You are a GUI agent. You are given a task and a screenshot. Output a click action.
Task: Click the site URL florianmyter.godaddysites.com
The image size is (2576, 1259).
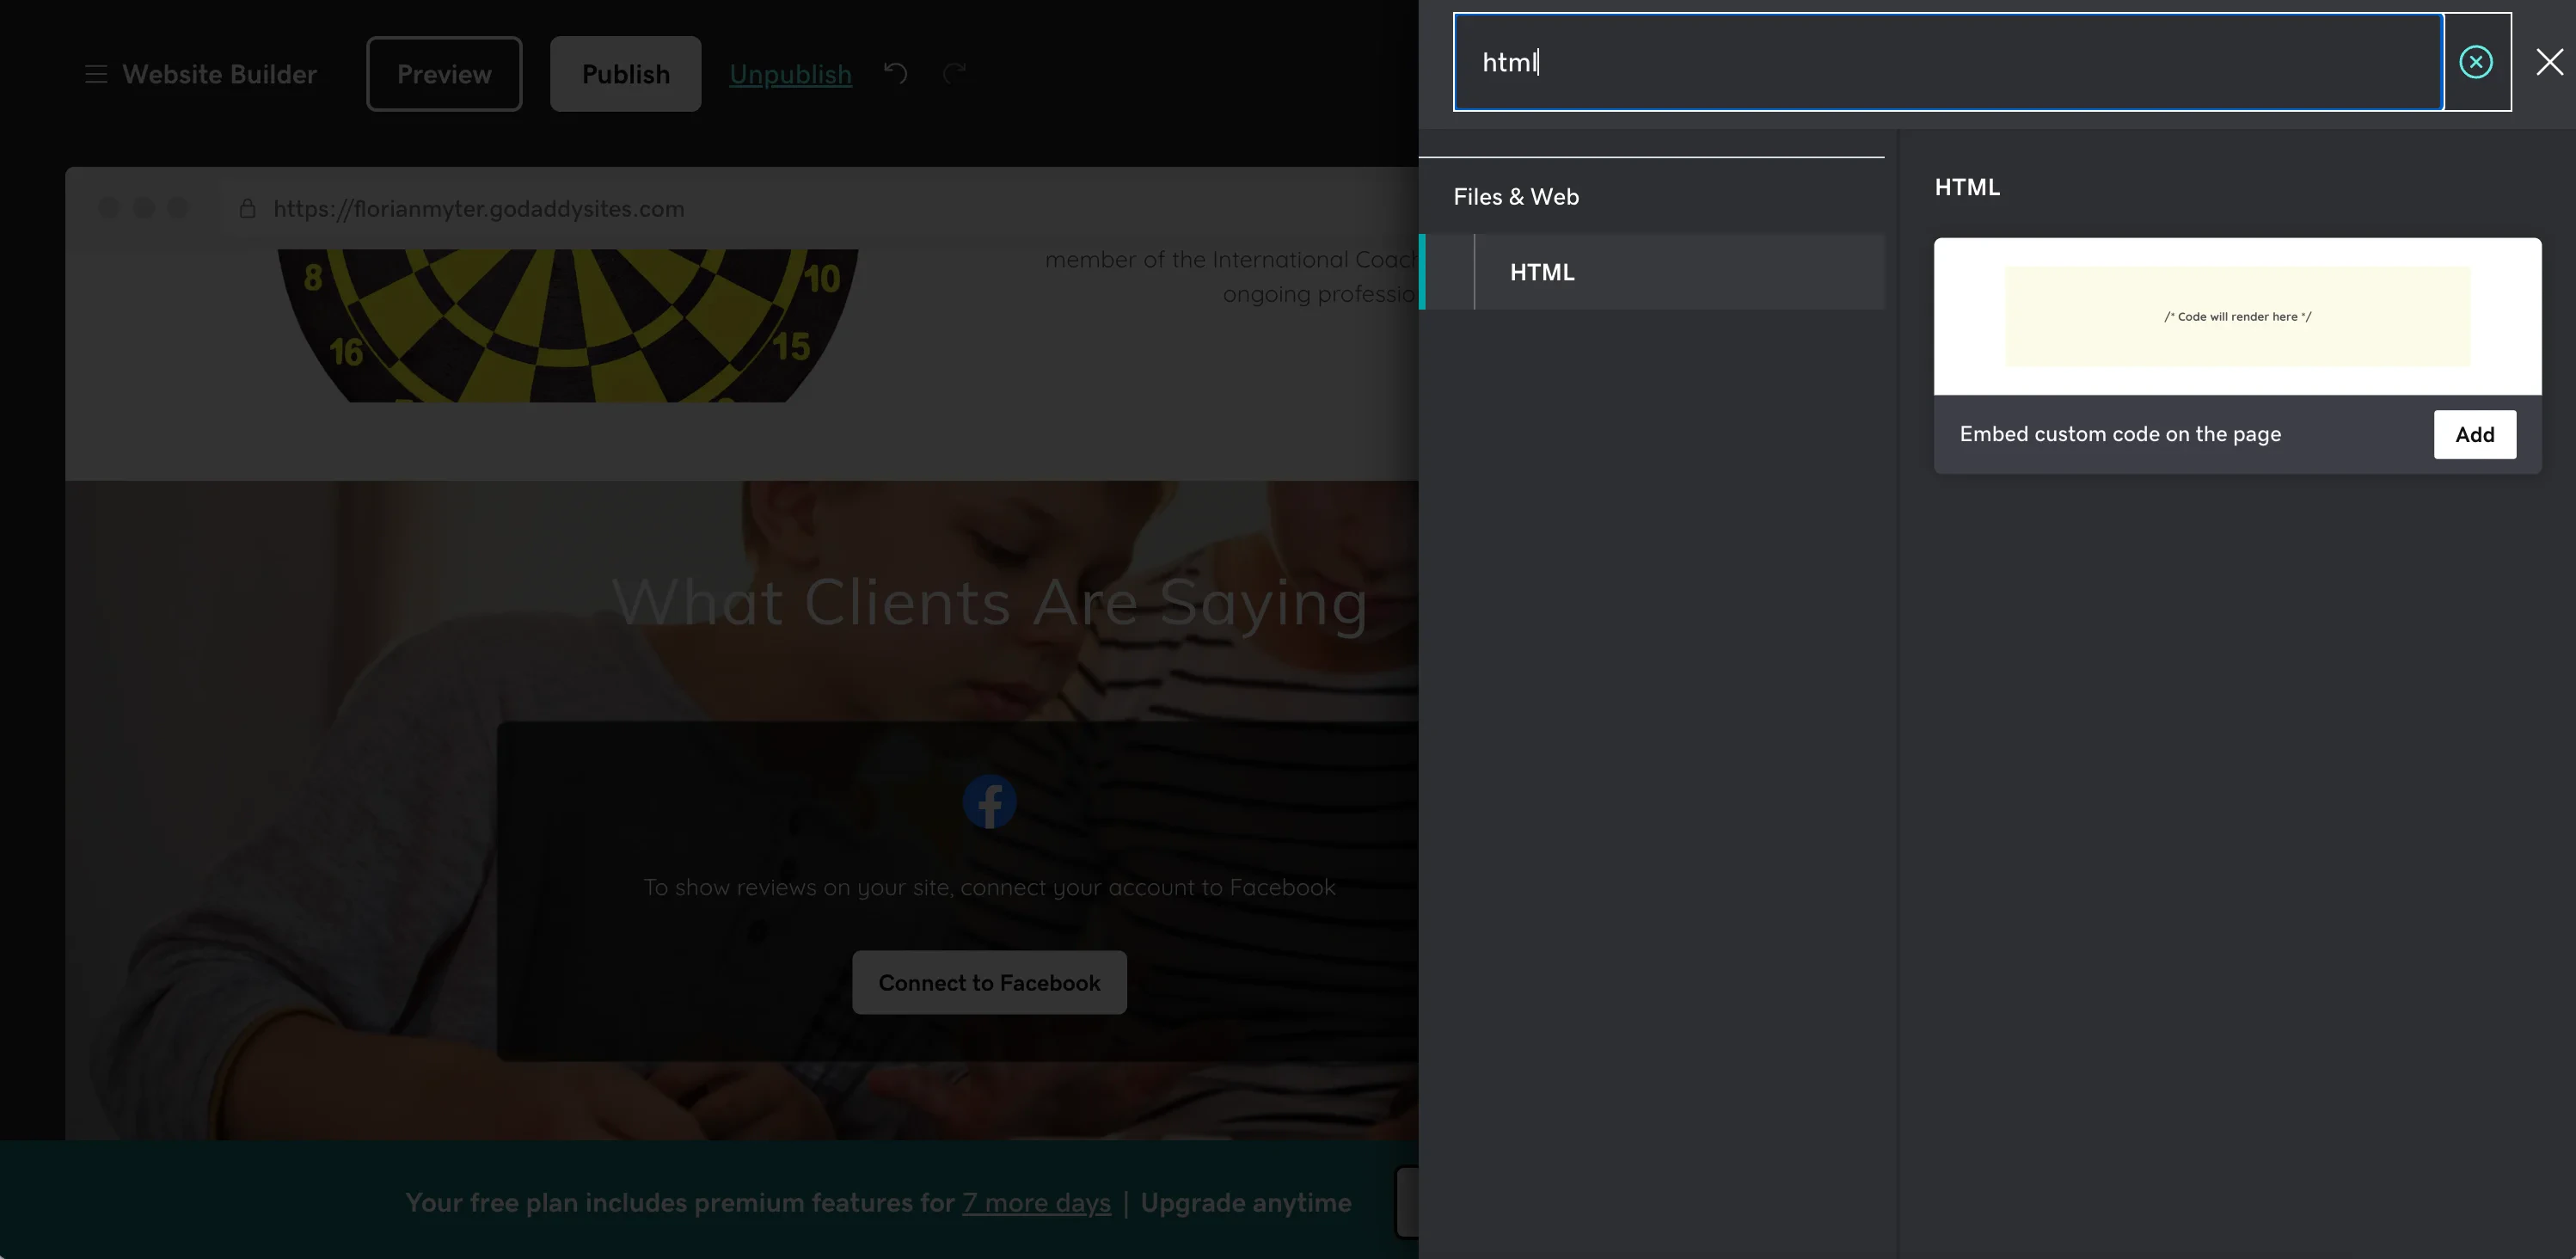(x=480, y=208)
